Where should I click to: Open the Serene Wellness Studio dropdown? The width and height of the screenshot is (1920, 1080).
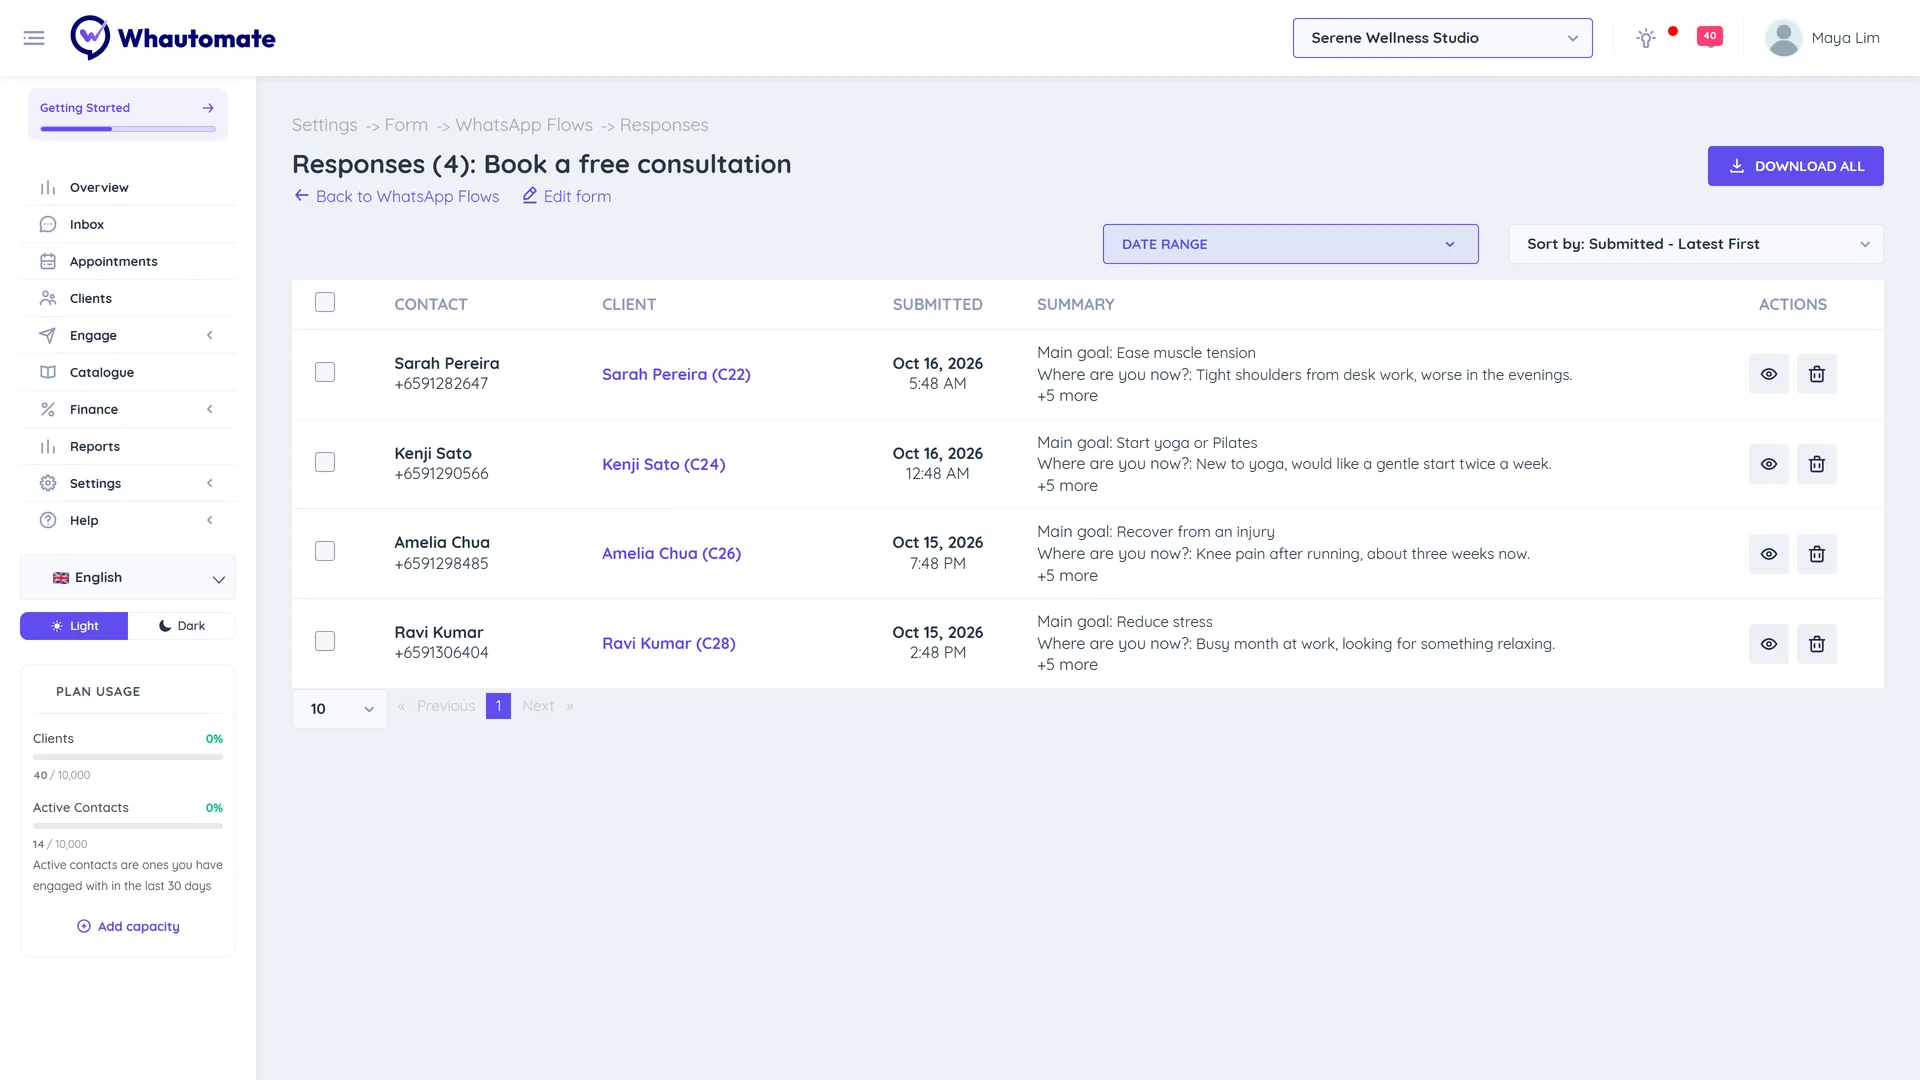tap(1442, 38)
